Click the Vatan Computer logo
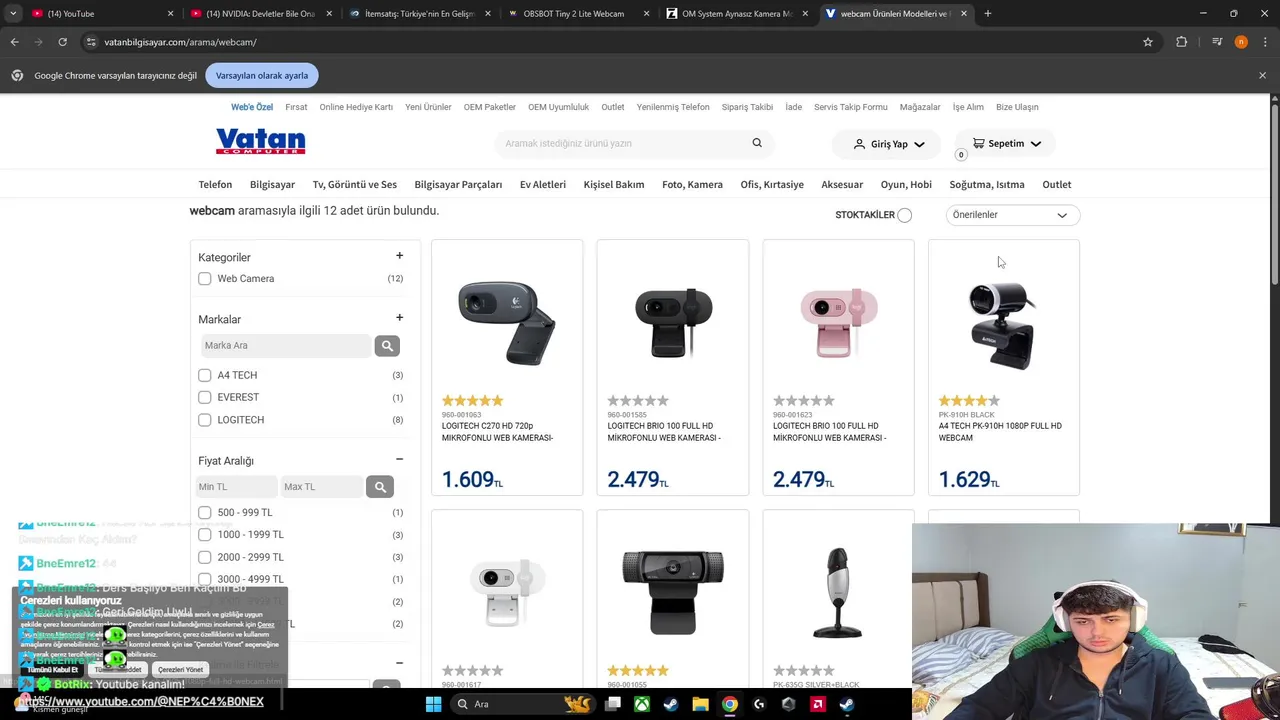1280x720 pixels. pos(260,142)
